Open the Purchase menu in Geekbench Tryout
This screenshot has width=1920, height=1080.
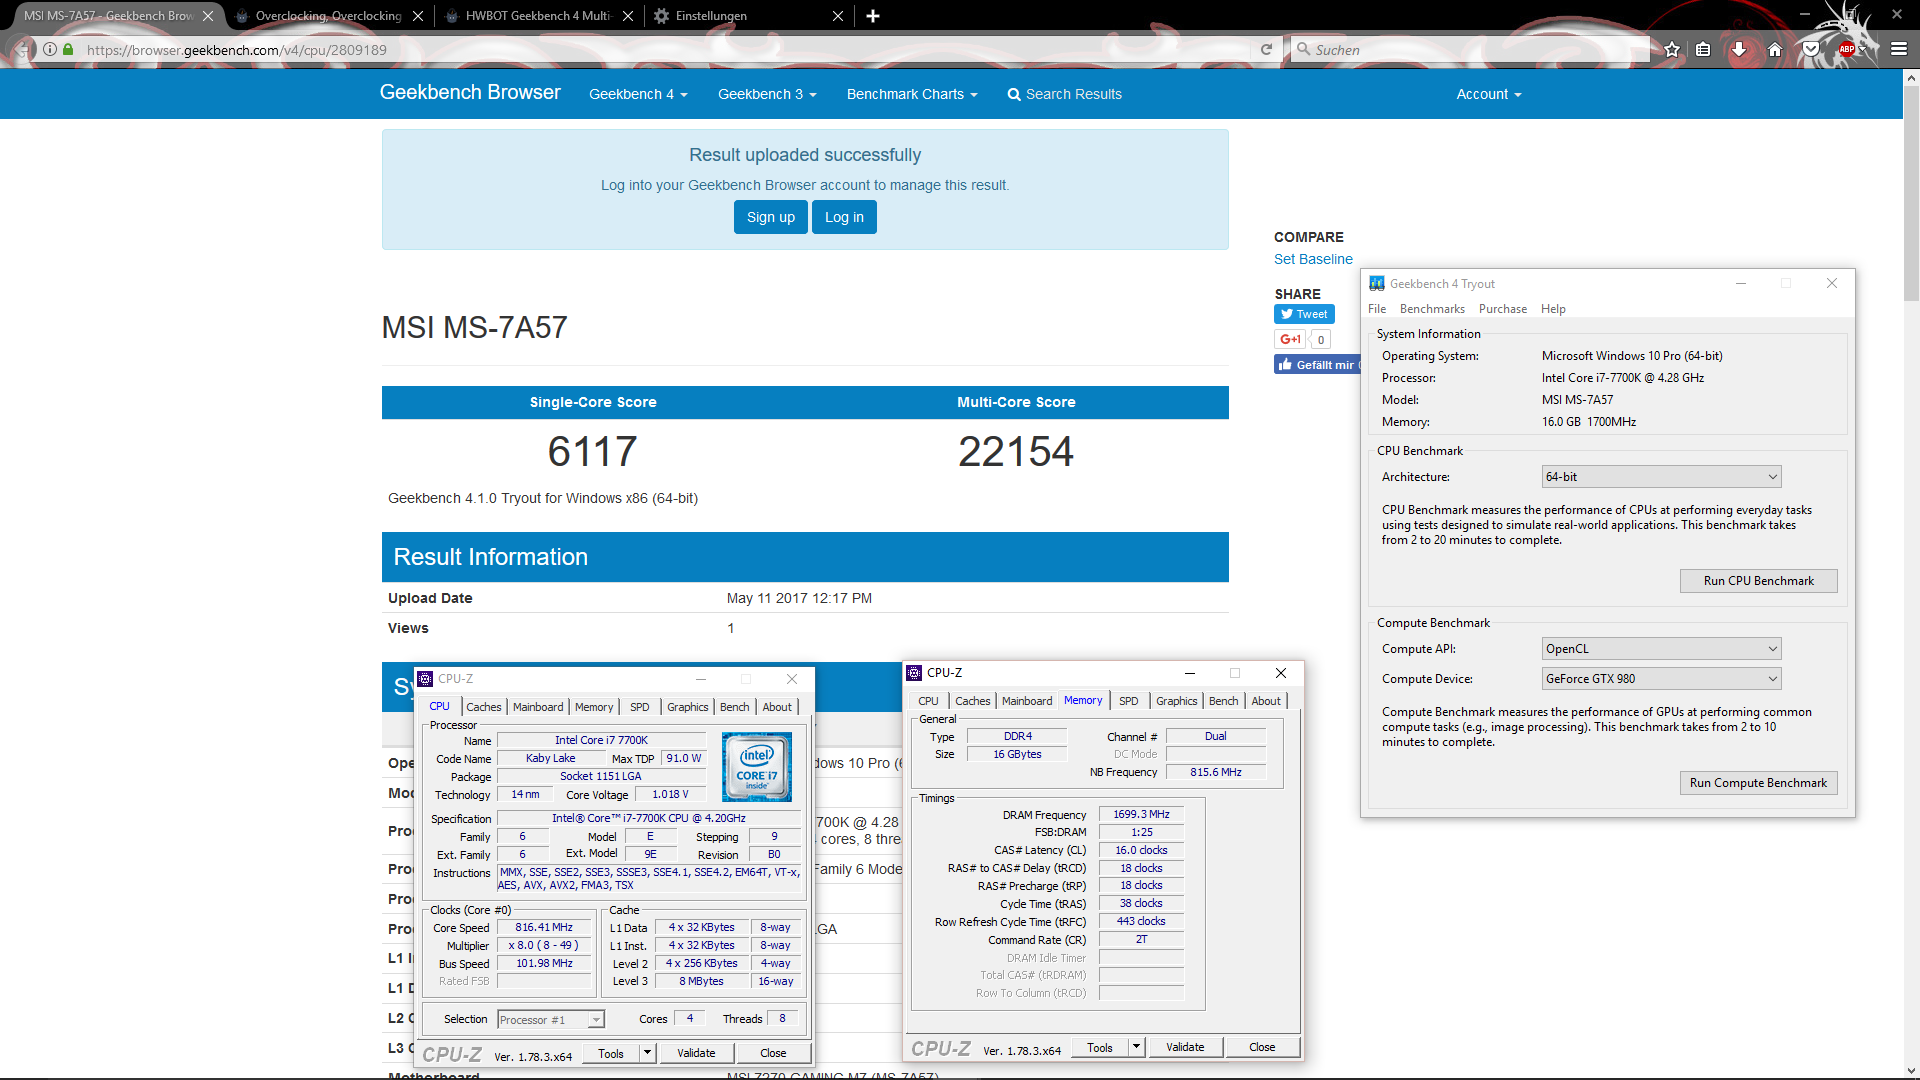[1503, 309]
